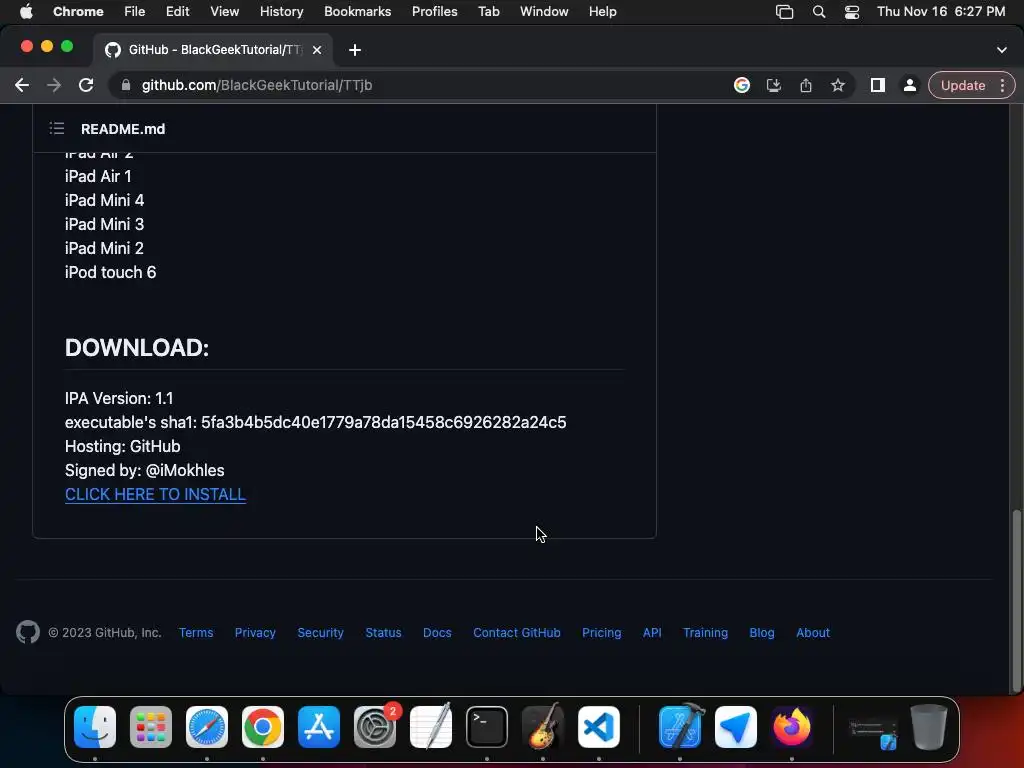Open the Chrome app menu
Image resolution: width=1024 pixels, height=768 pixels.
click(78, 11)
